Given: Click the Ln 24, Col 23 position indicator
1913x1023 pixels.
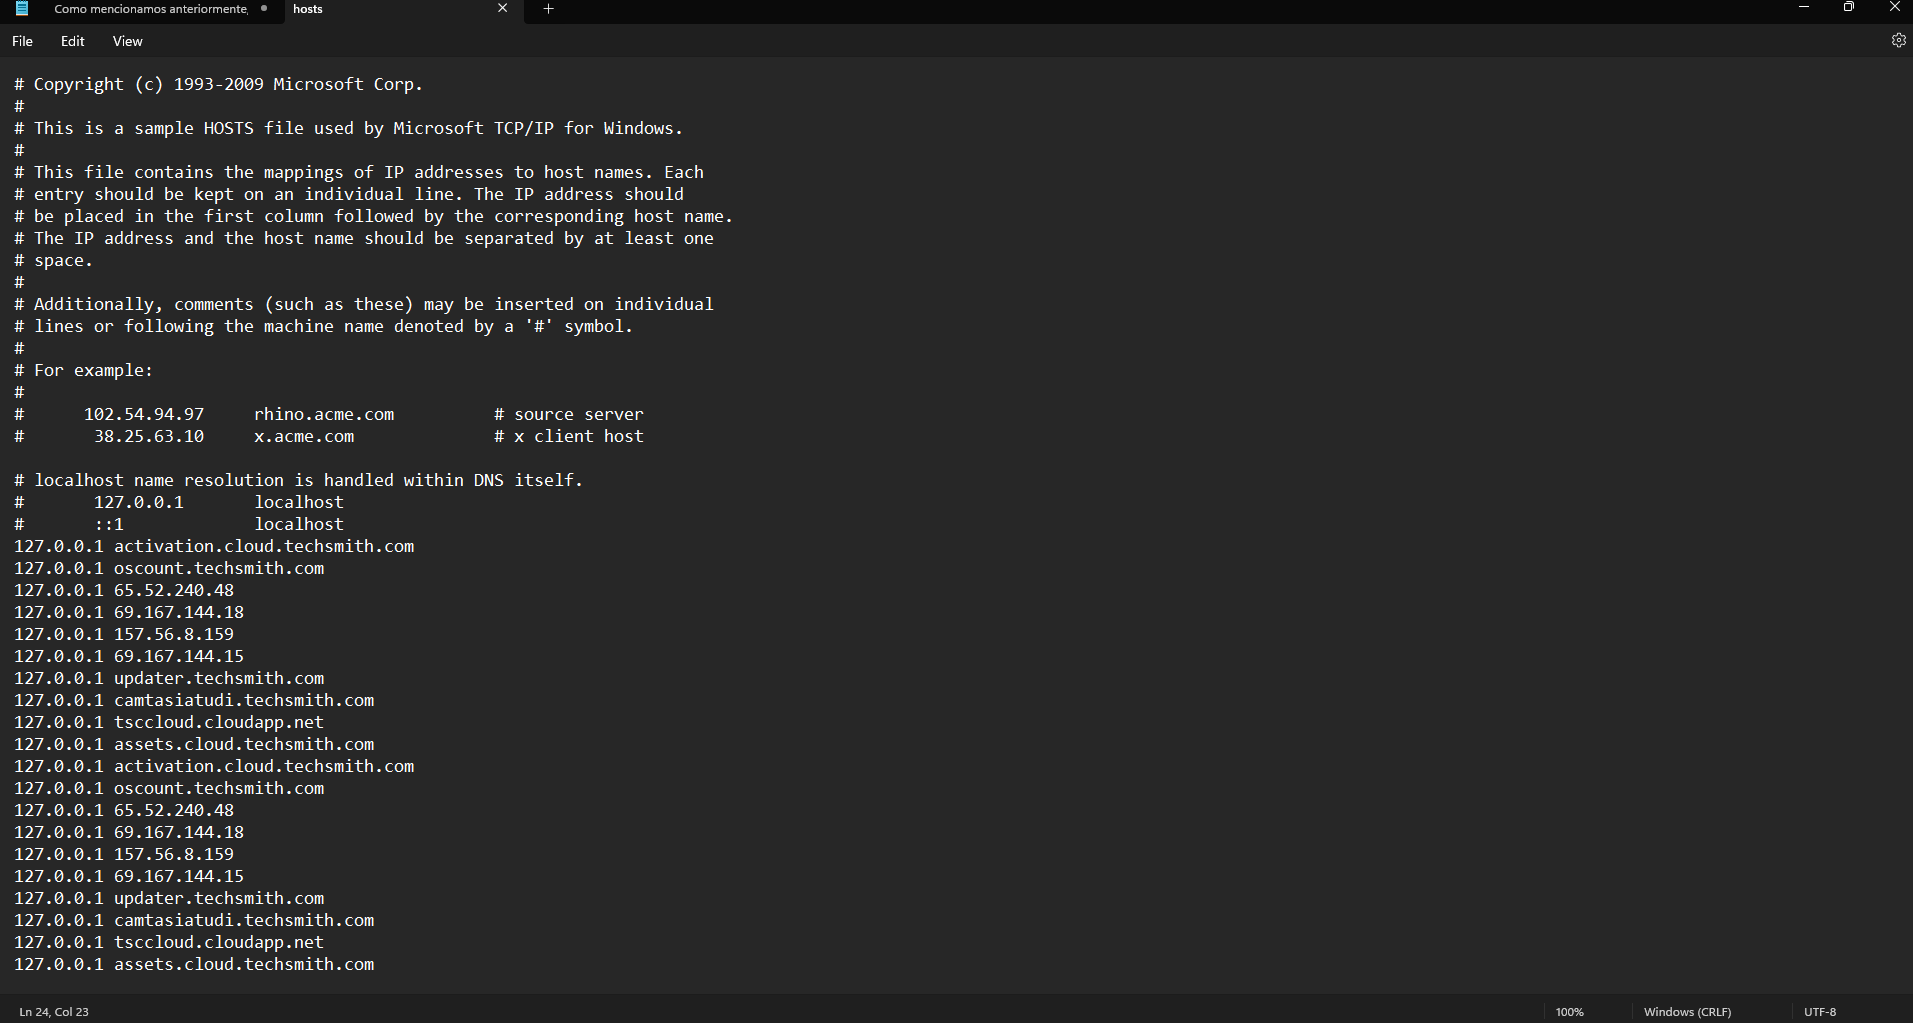Looking at the screenshot, I should (54, 1012).
